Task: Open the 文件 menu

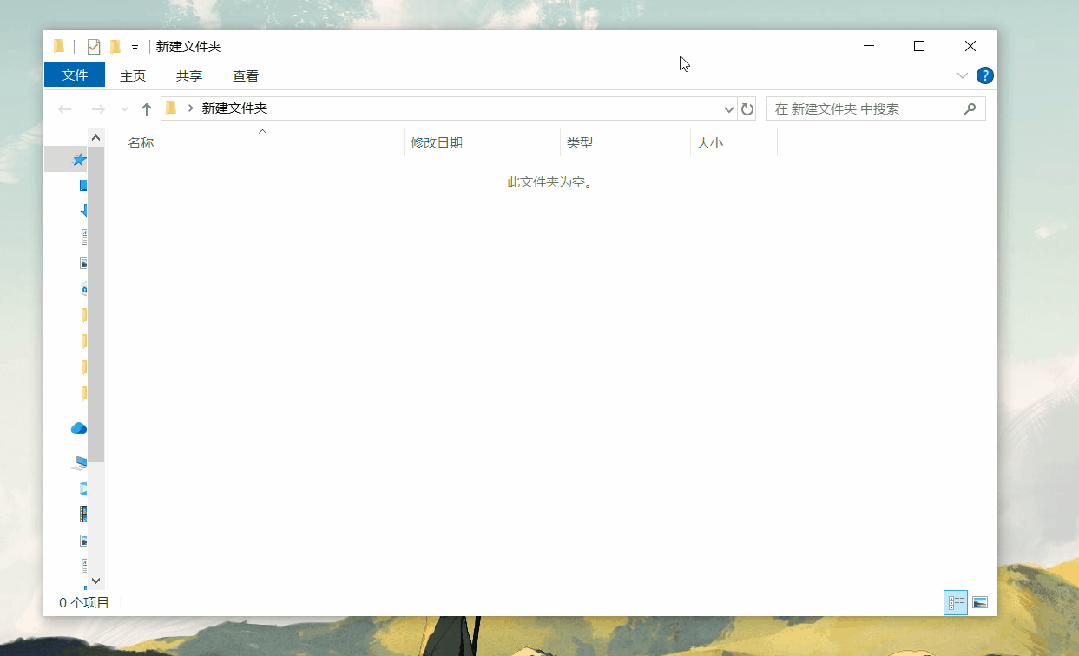Action: click(74, 75)
